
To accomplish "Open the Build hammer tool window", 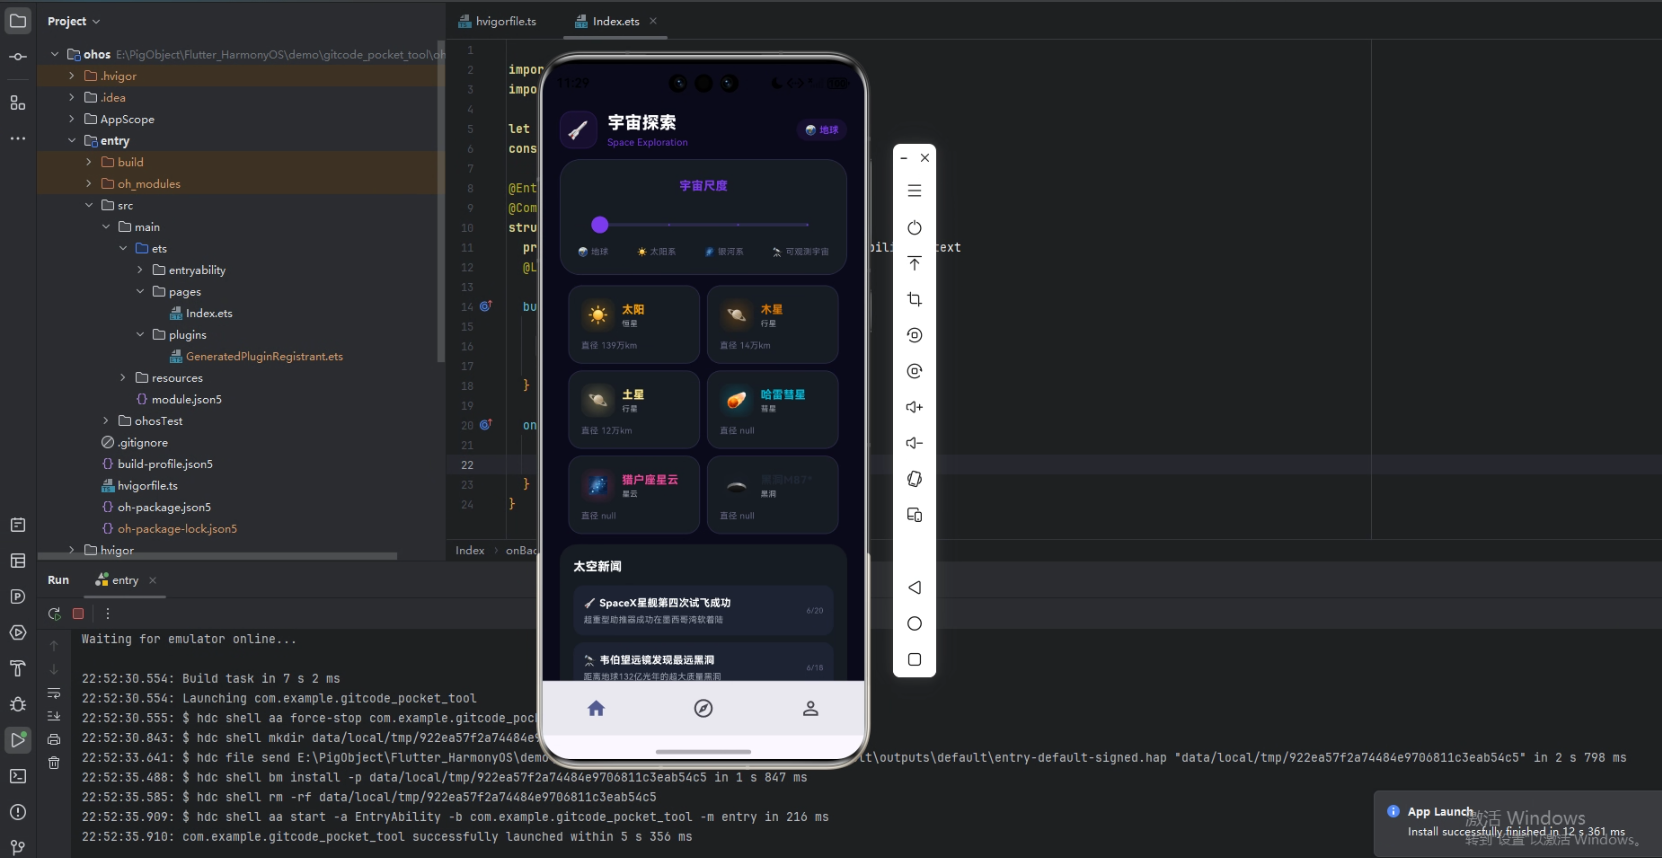I will pyautogui.click(x=18, y=668).
